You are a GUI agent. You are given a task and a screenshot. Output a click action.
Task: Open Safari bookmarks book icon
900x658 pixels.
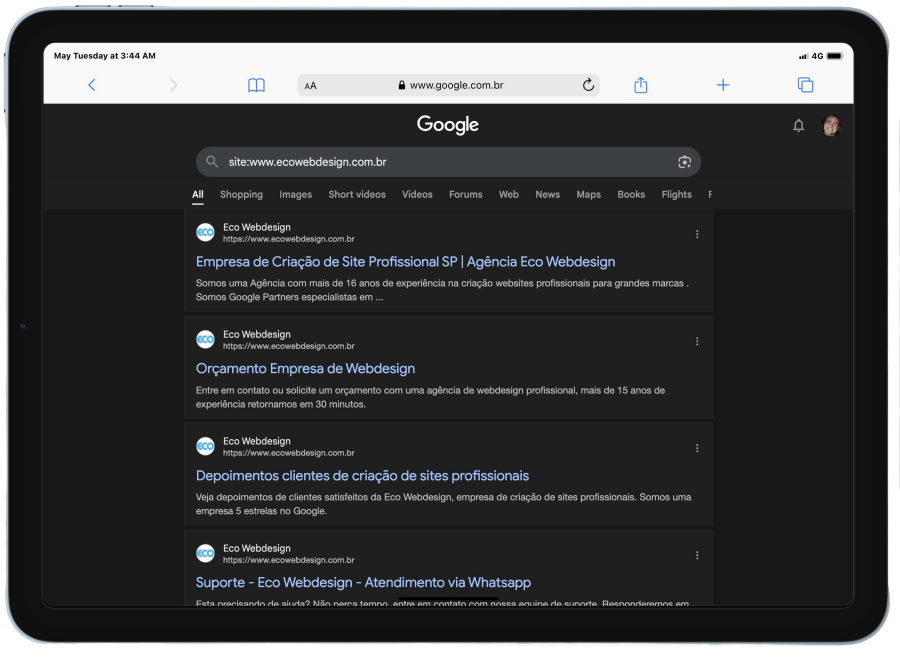click(256, 86)
